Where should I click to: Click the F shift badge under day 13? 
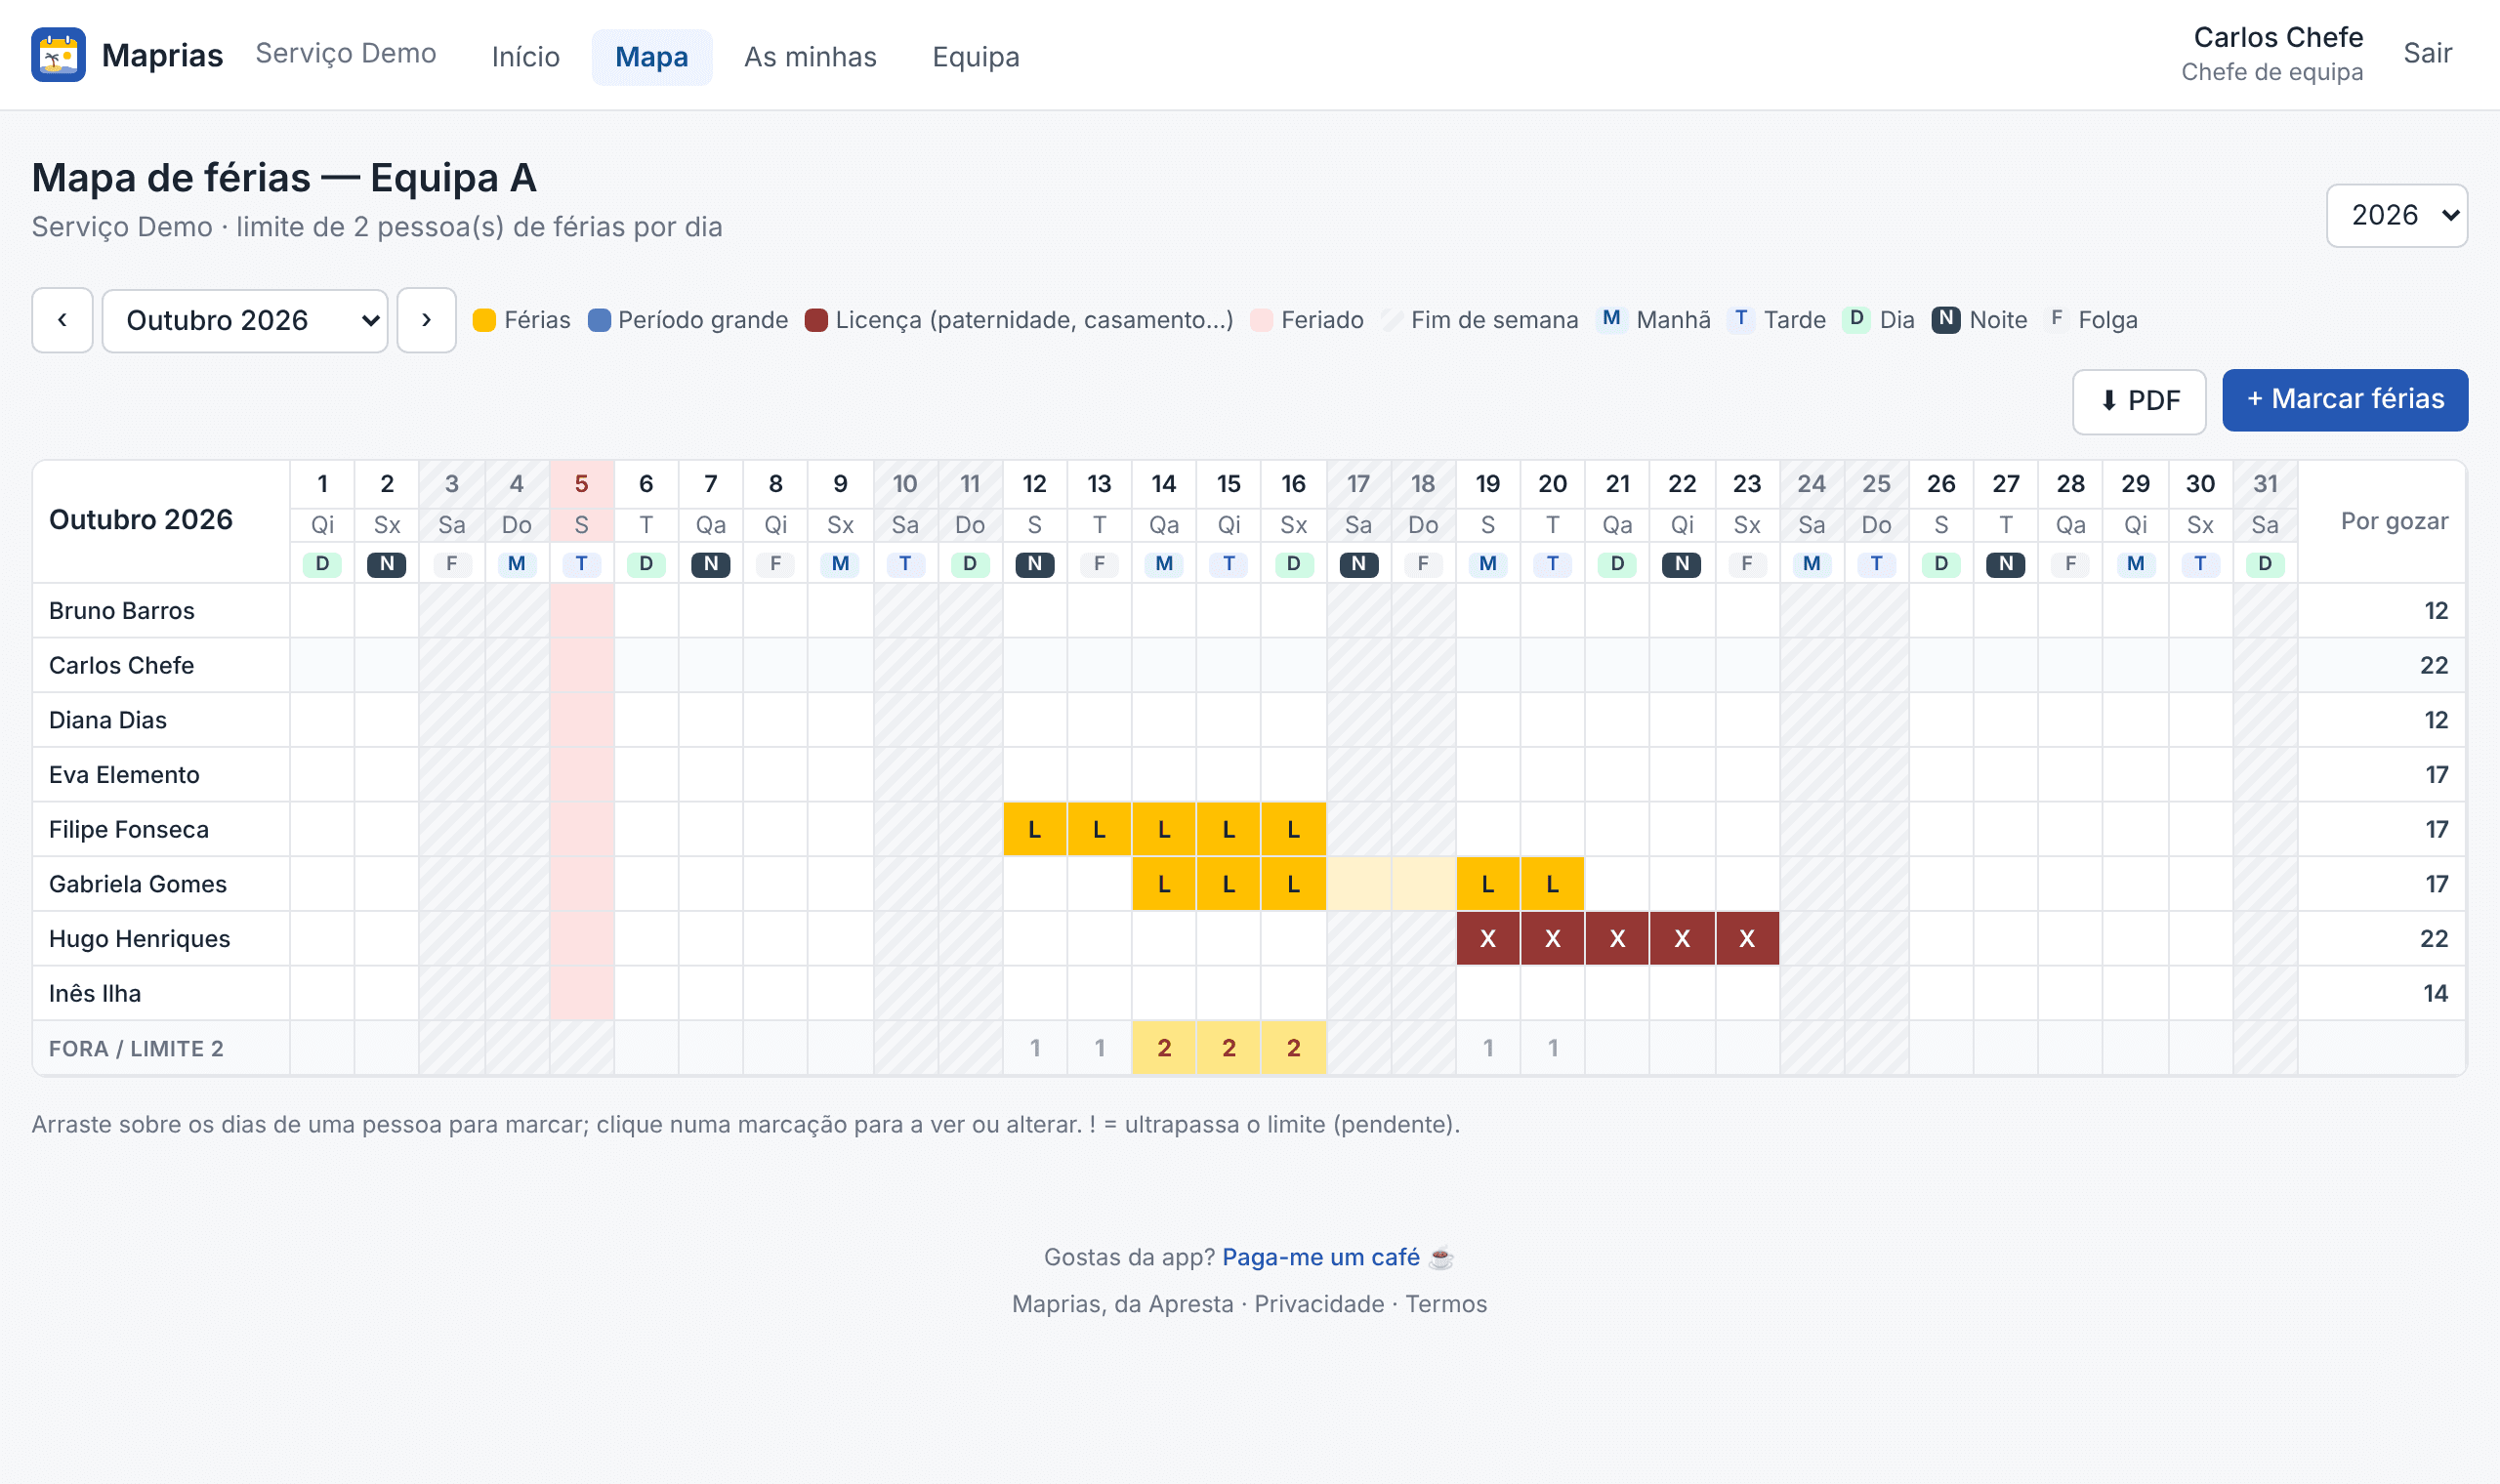1099,564
